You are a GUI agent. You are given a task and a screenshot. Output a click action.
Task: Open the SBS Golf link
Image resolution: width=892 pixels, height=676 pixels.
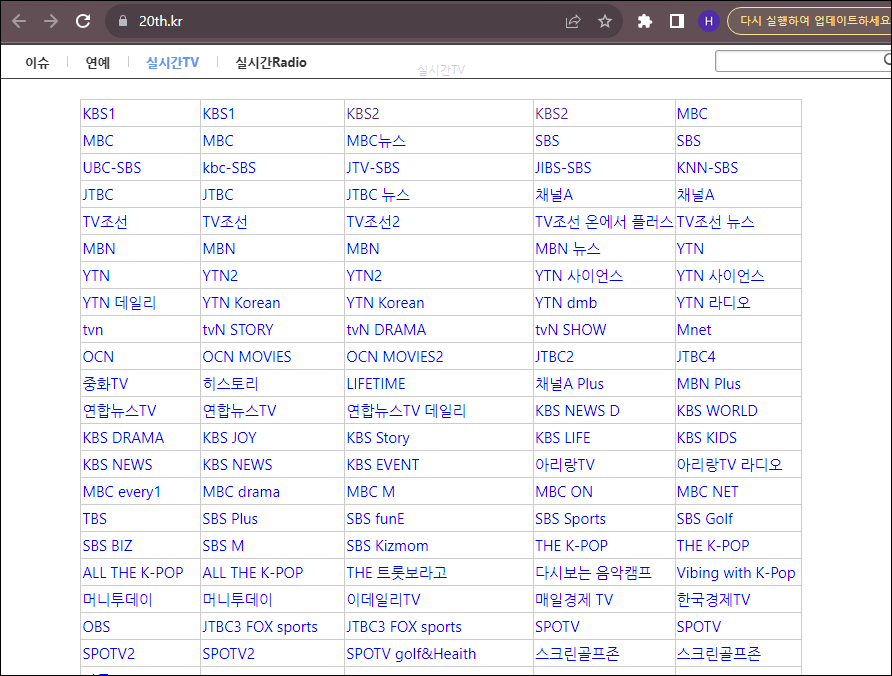pos(704,519)
